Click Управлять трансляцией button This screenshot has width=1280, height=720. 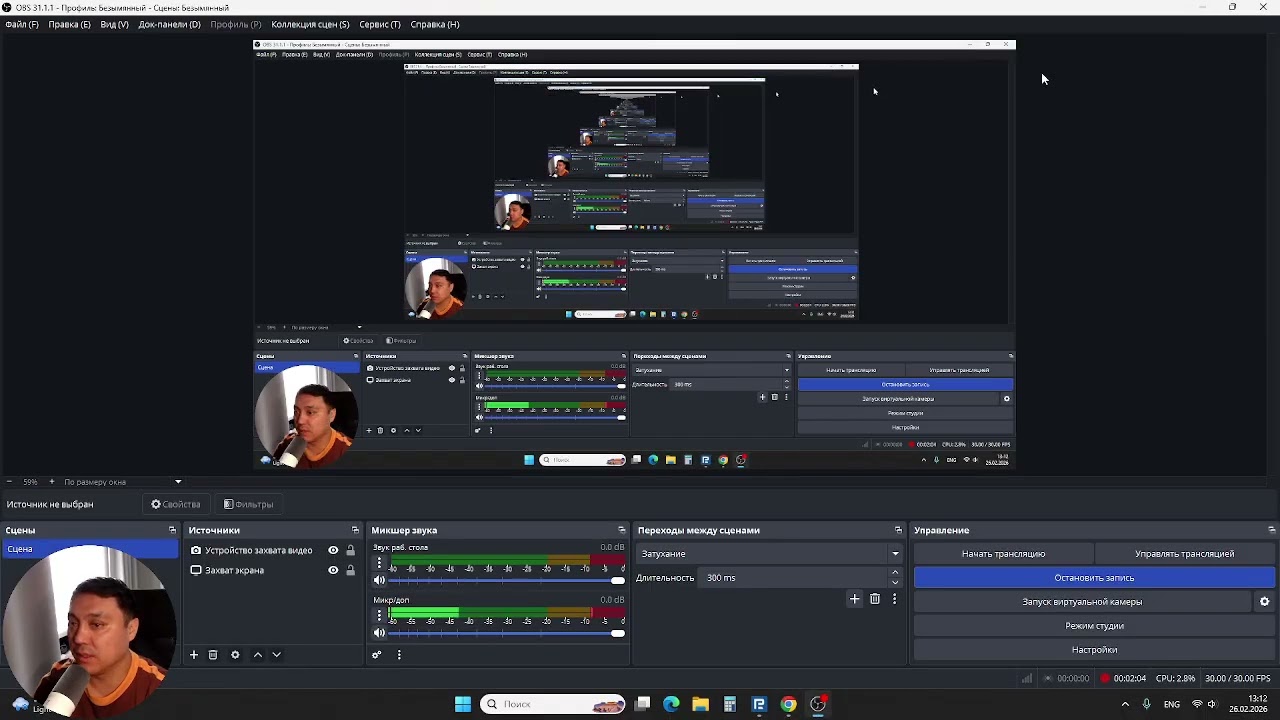(x=1185, y=554)
